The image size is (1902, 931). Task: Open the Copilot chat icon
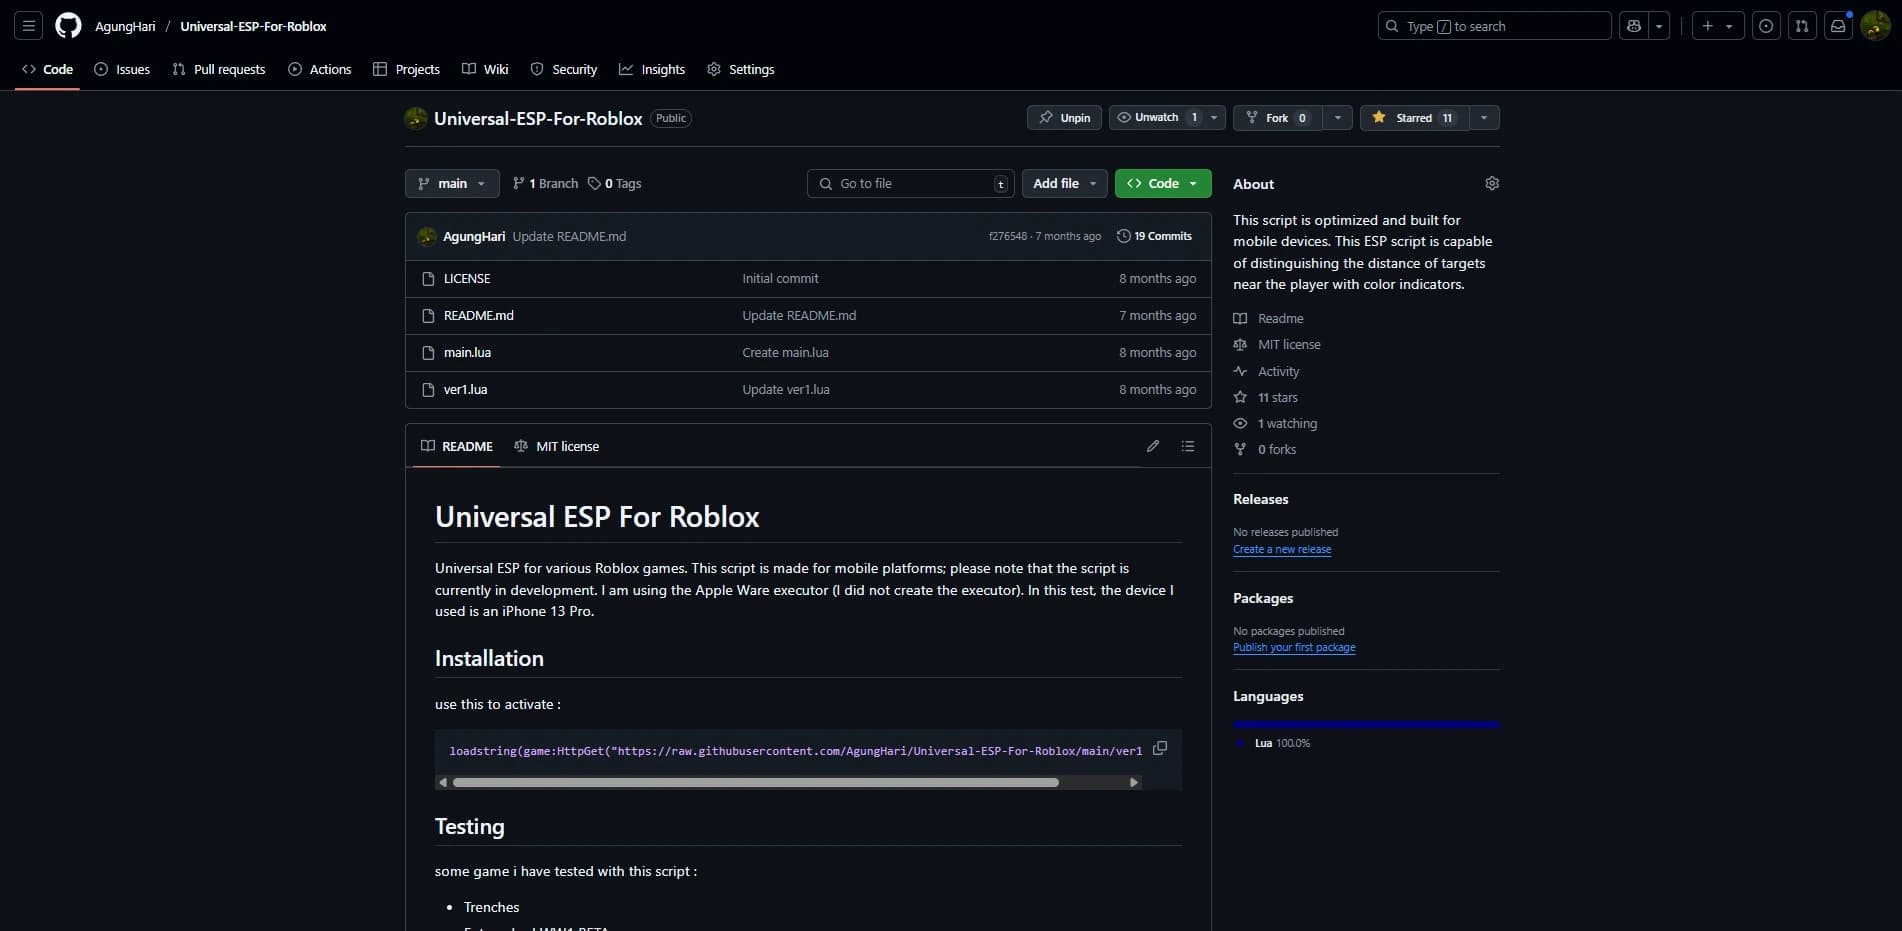pos(1634,26)
